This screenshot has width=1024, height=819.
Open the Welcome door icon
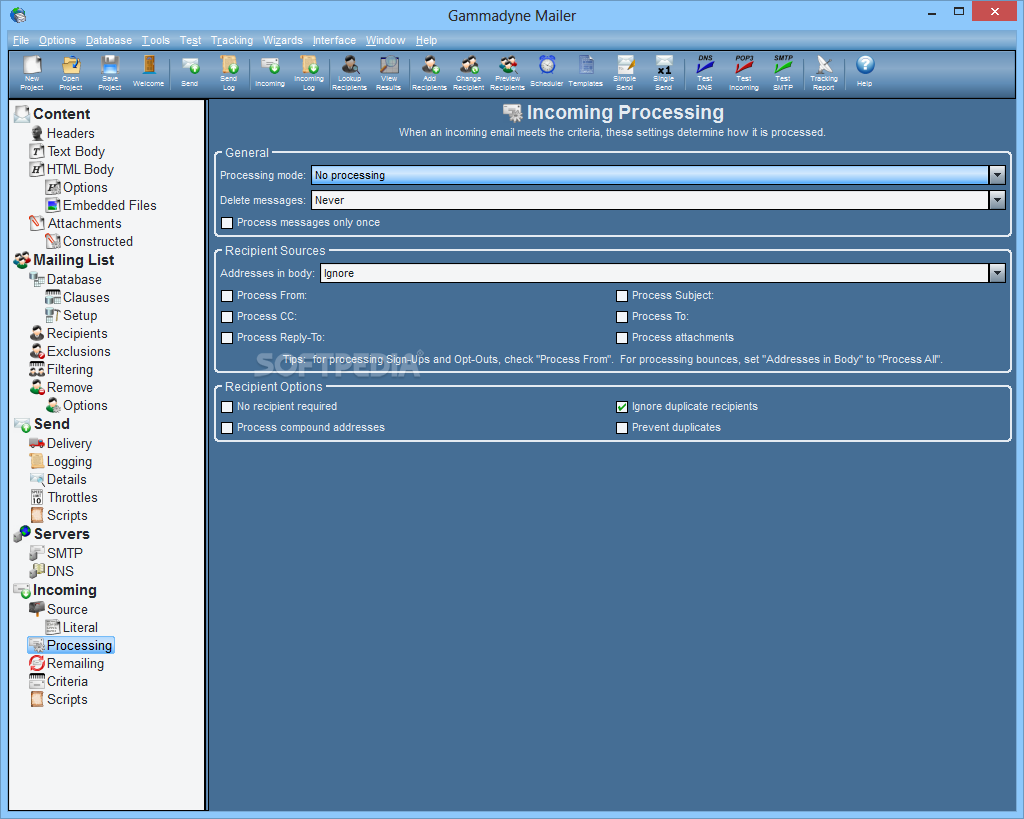[149, 71]
